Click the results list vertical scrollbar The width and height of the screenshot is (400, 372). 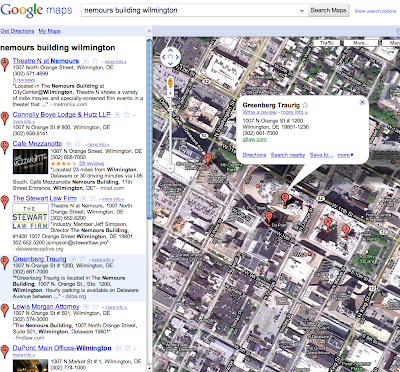tap(149, 130)
